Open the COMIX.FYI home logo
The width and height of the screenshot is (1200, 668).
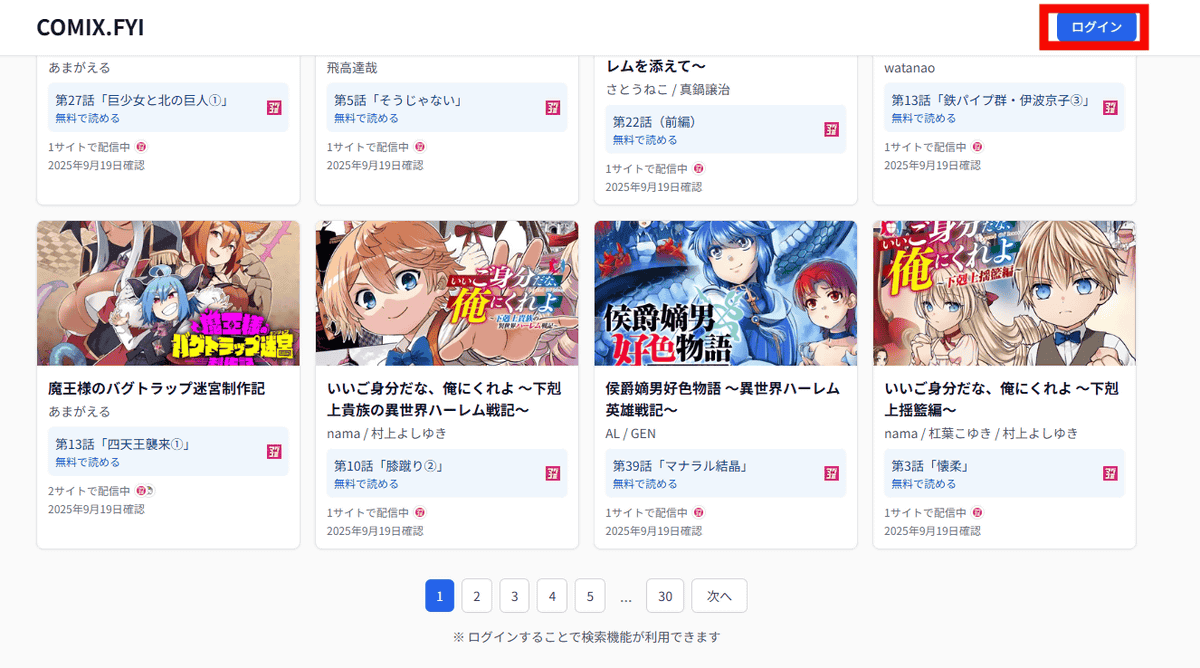point(90,27)
